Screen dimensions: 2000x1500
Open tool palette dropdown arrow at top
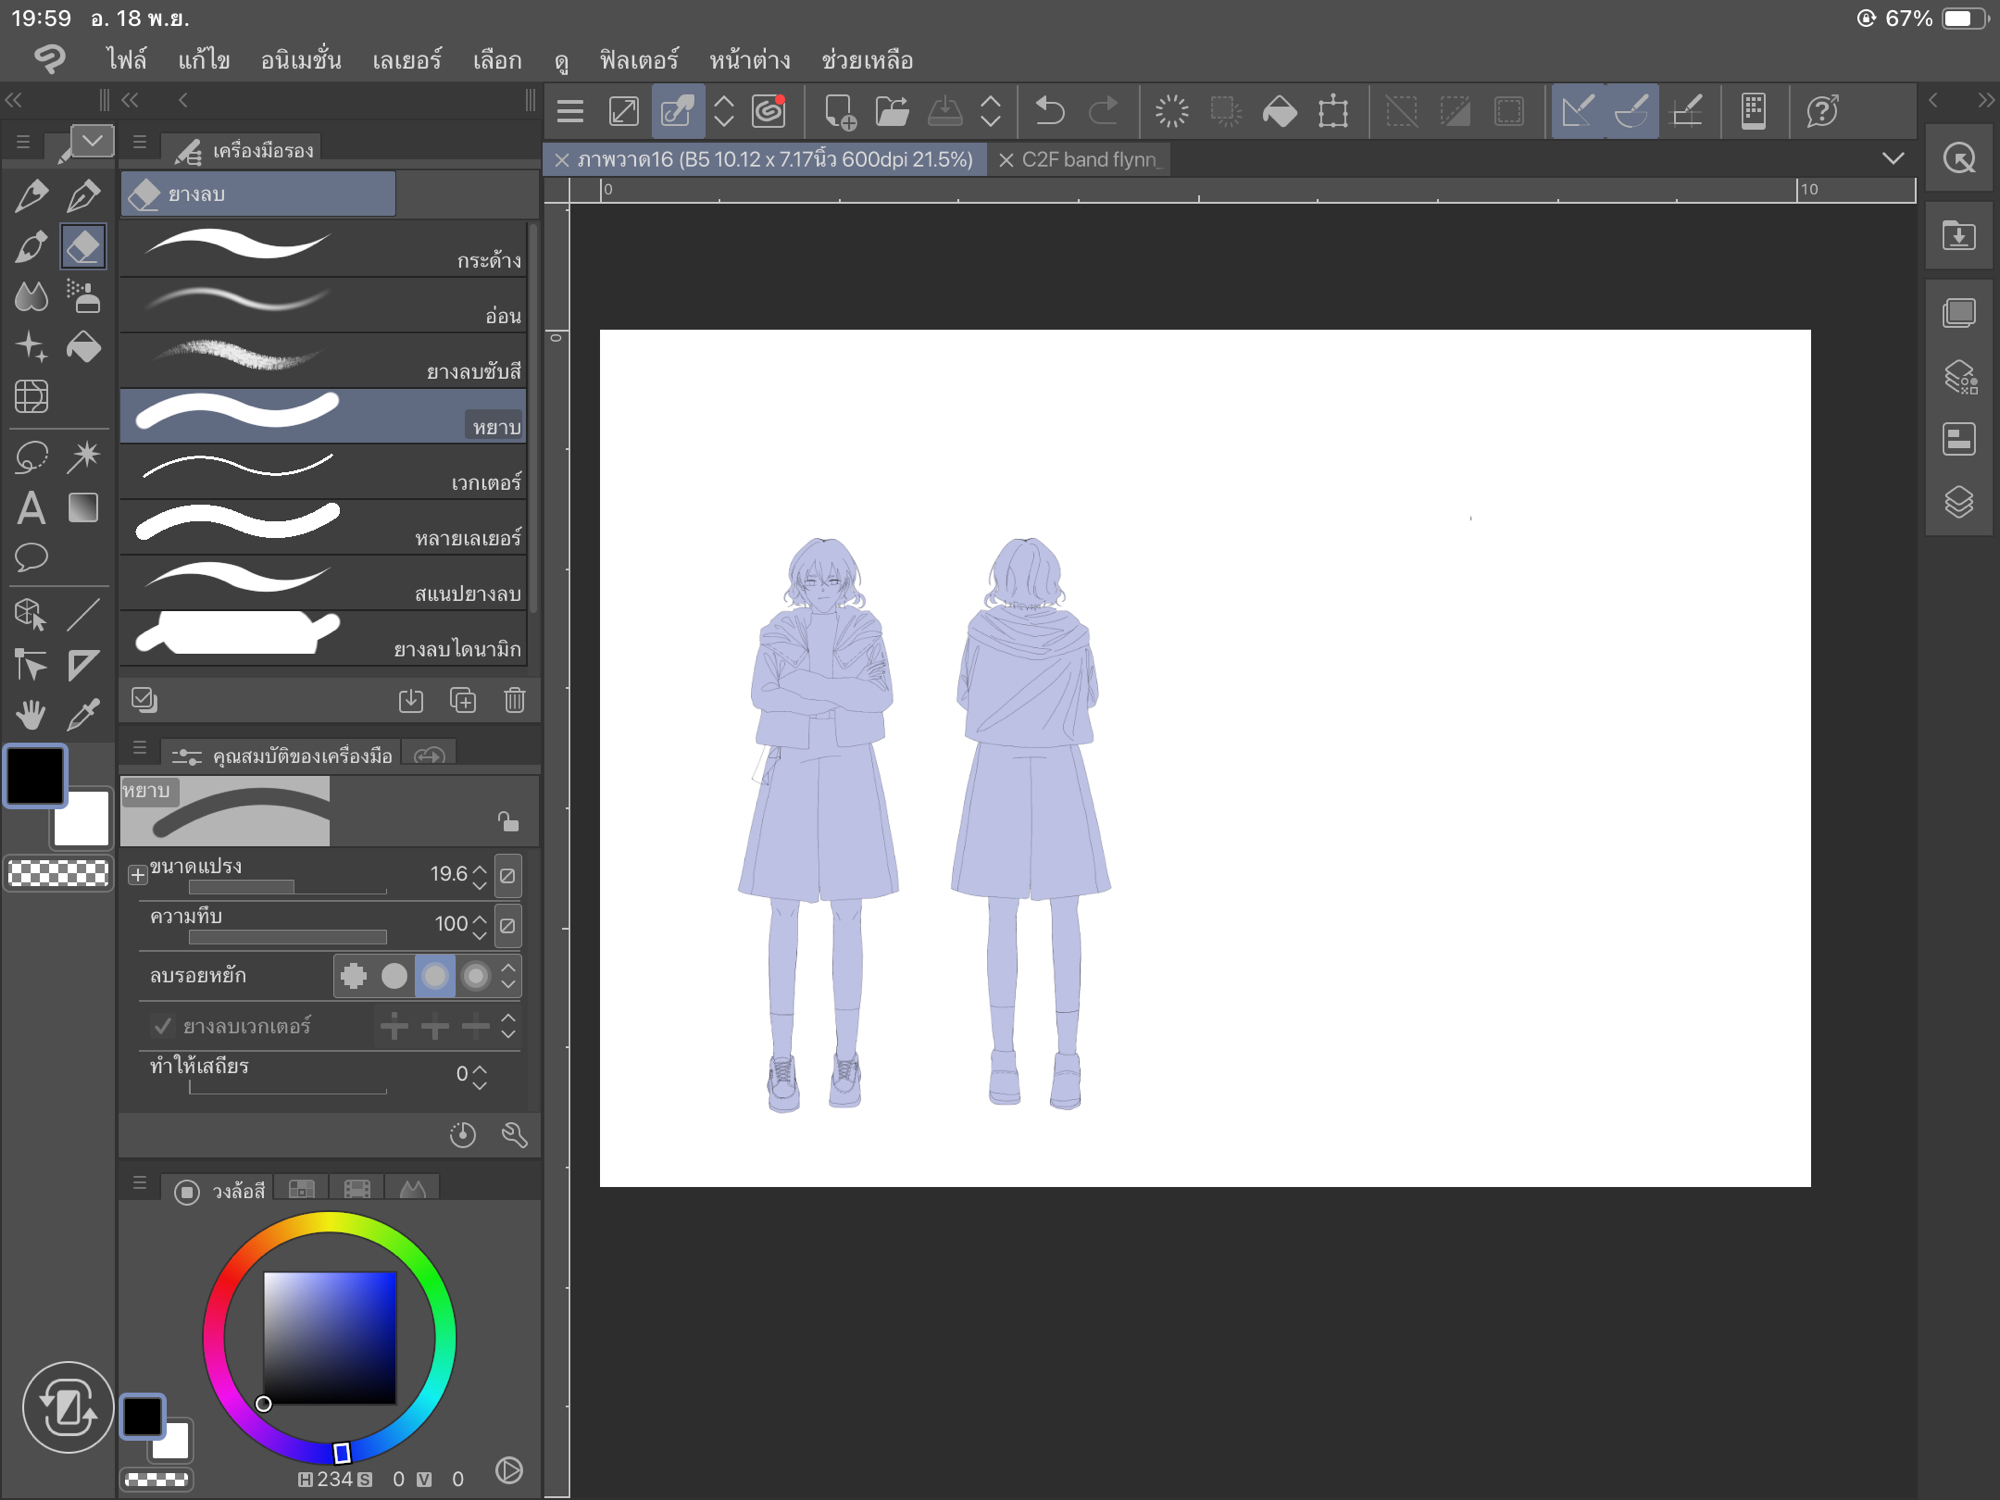[92, 141]
